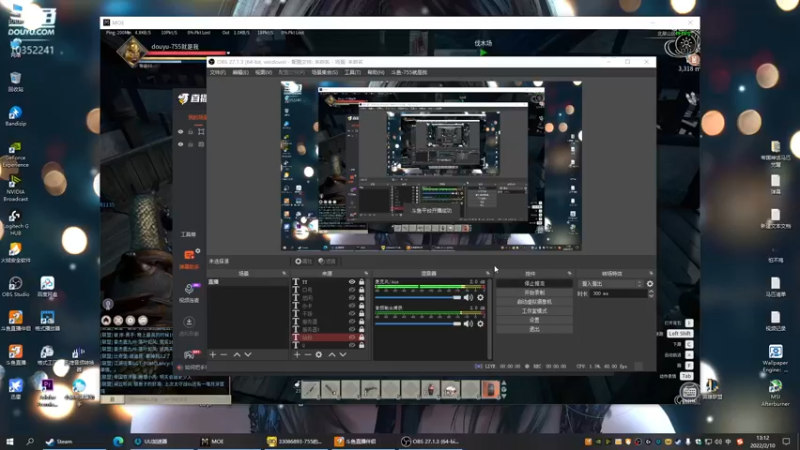Pop out the Audio Mixer dock panel icon
The width and height of the screenshot is (800, 450).
[x=488, y=273]
